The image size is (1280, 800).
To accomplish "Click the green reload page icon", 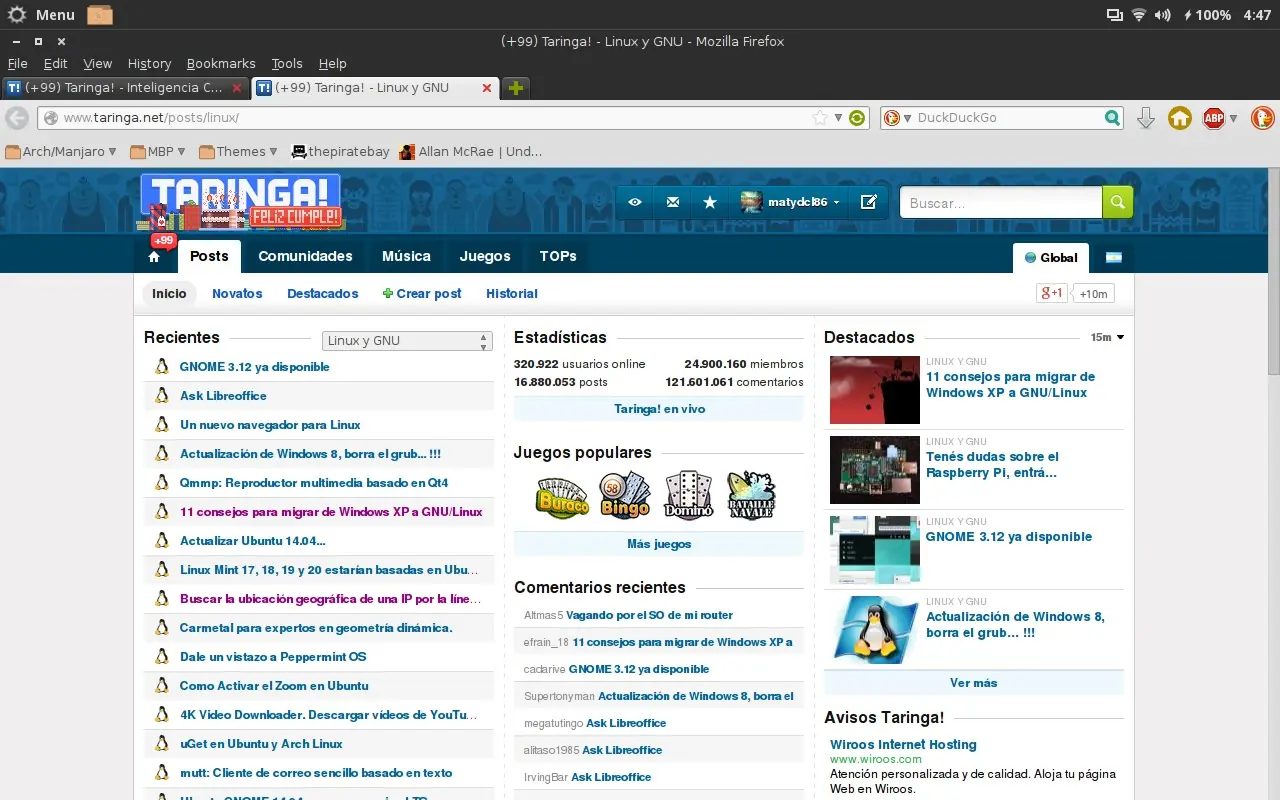I will click(x=857, y=118).
